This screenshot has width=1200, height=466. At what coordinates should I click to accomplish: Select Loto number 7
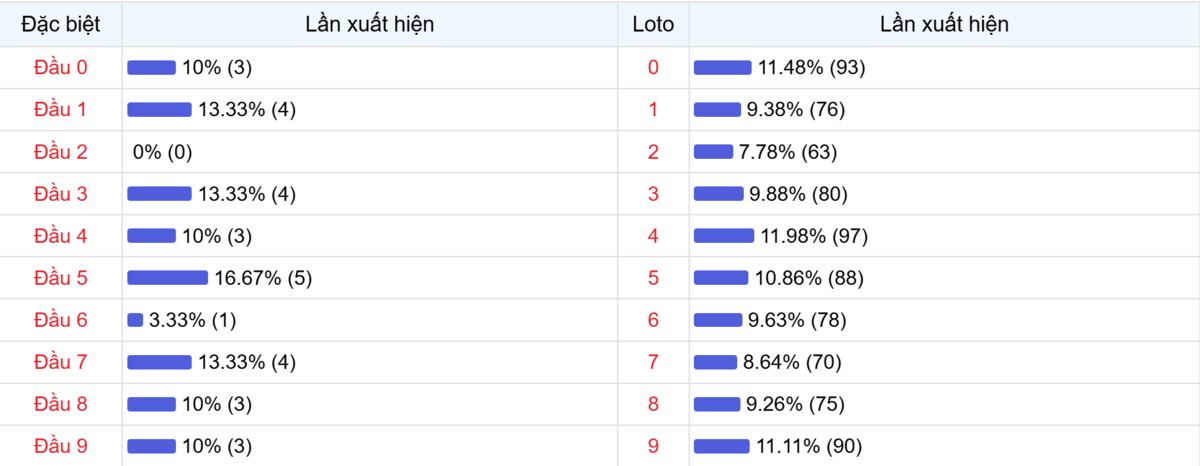653,362
